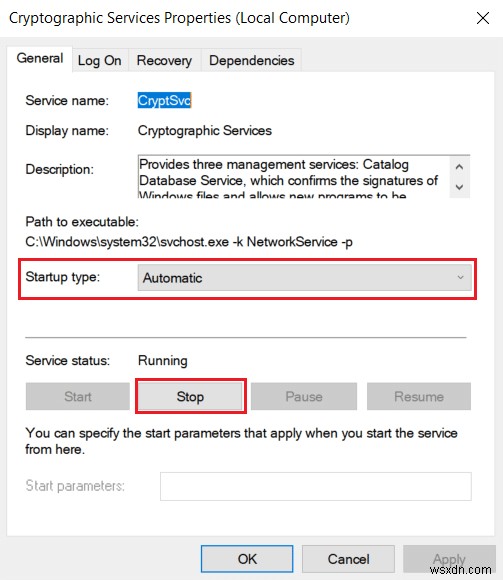This screenshot has height=580, width=503.
Task: Switch to the Recovery tab
Action: pyautogui.click(x=164, y=60)
